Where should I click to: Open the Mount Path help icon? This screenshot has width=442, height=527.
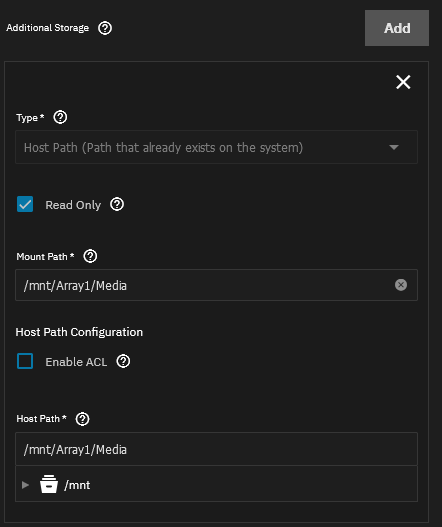pyautogui.click(x=90, y=256)
